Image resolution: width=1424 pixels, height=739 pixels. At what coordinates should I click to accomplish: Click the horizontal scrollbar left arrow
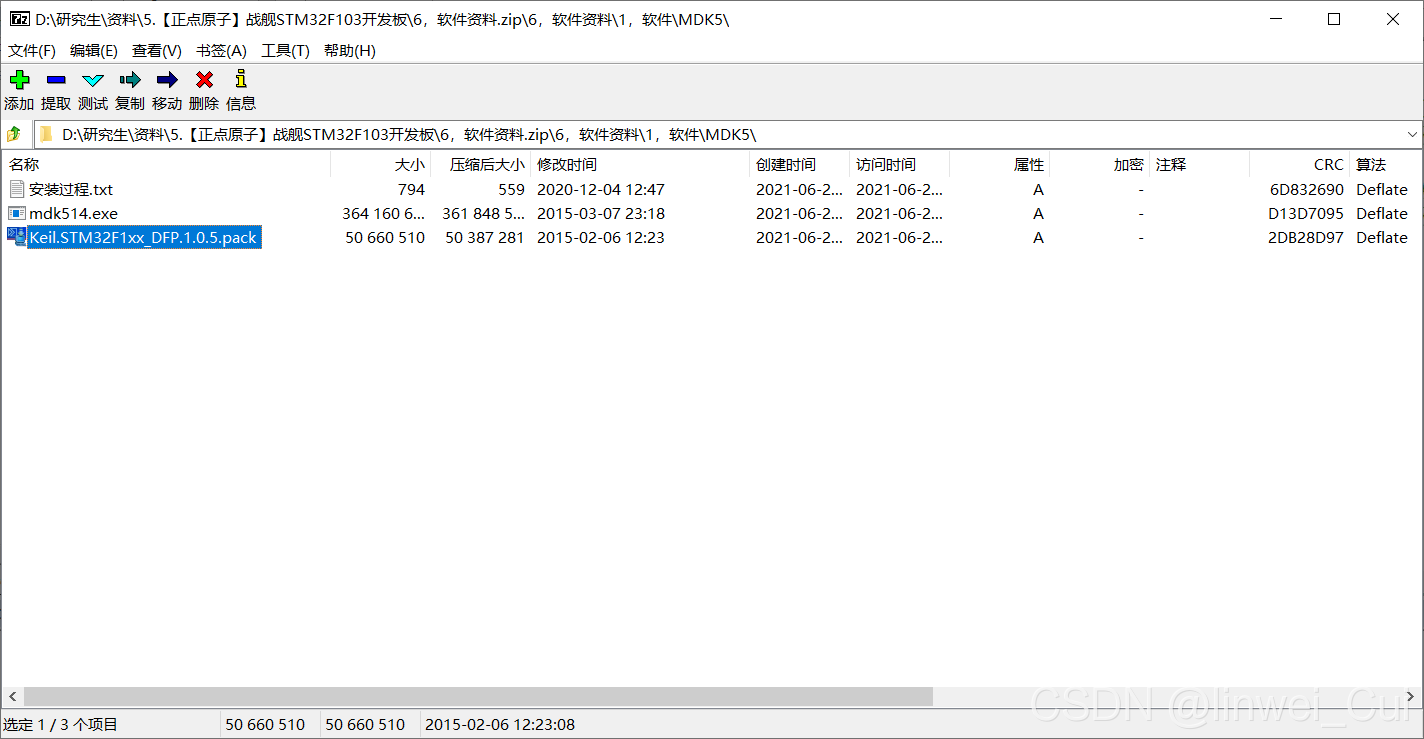point(12,696)
